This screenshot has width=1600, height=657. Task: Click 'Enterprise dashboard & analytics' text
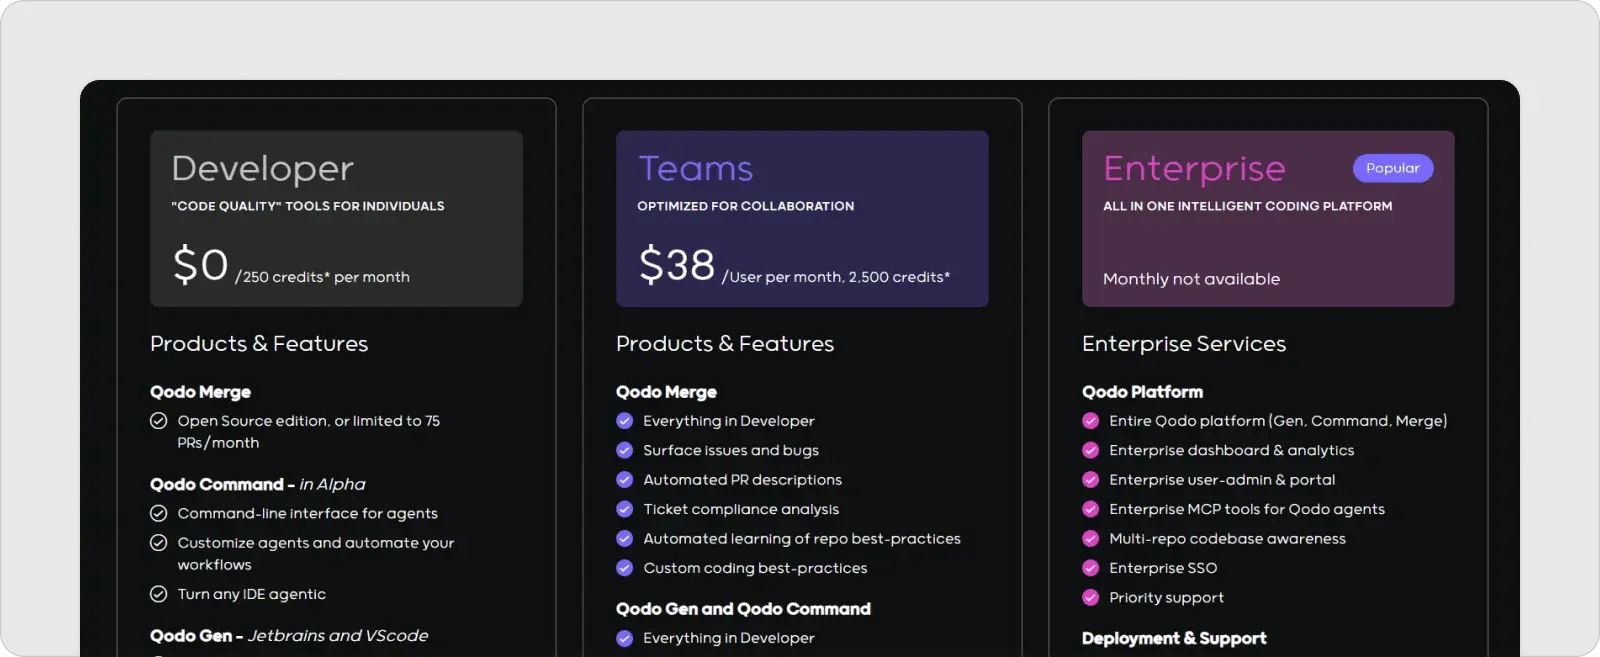coord(1232,451)
